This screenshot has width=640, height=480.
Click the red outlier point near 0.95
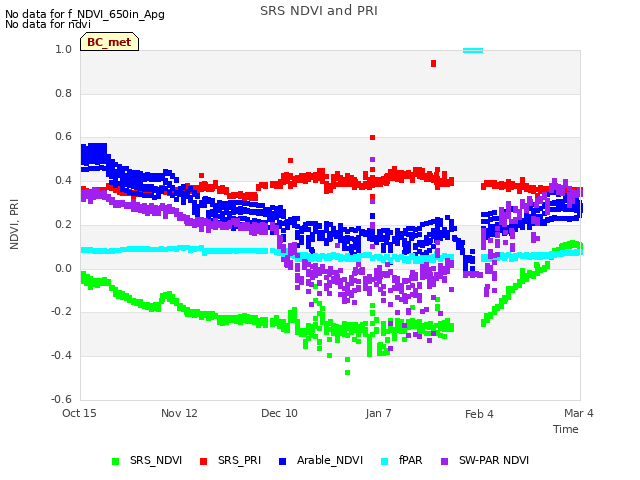click(433, 63)
